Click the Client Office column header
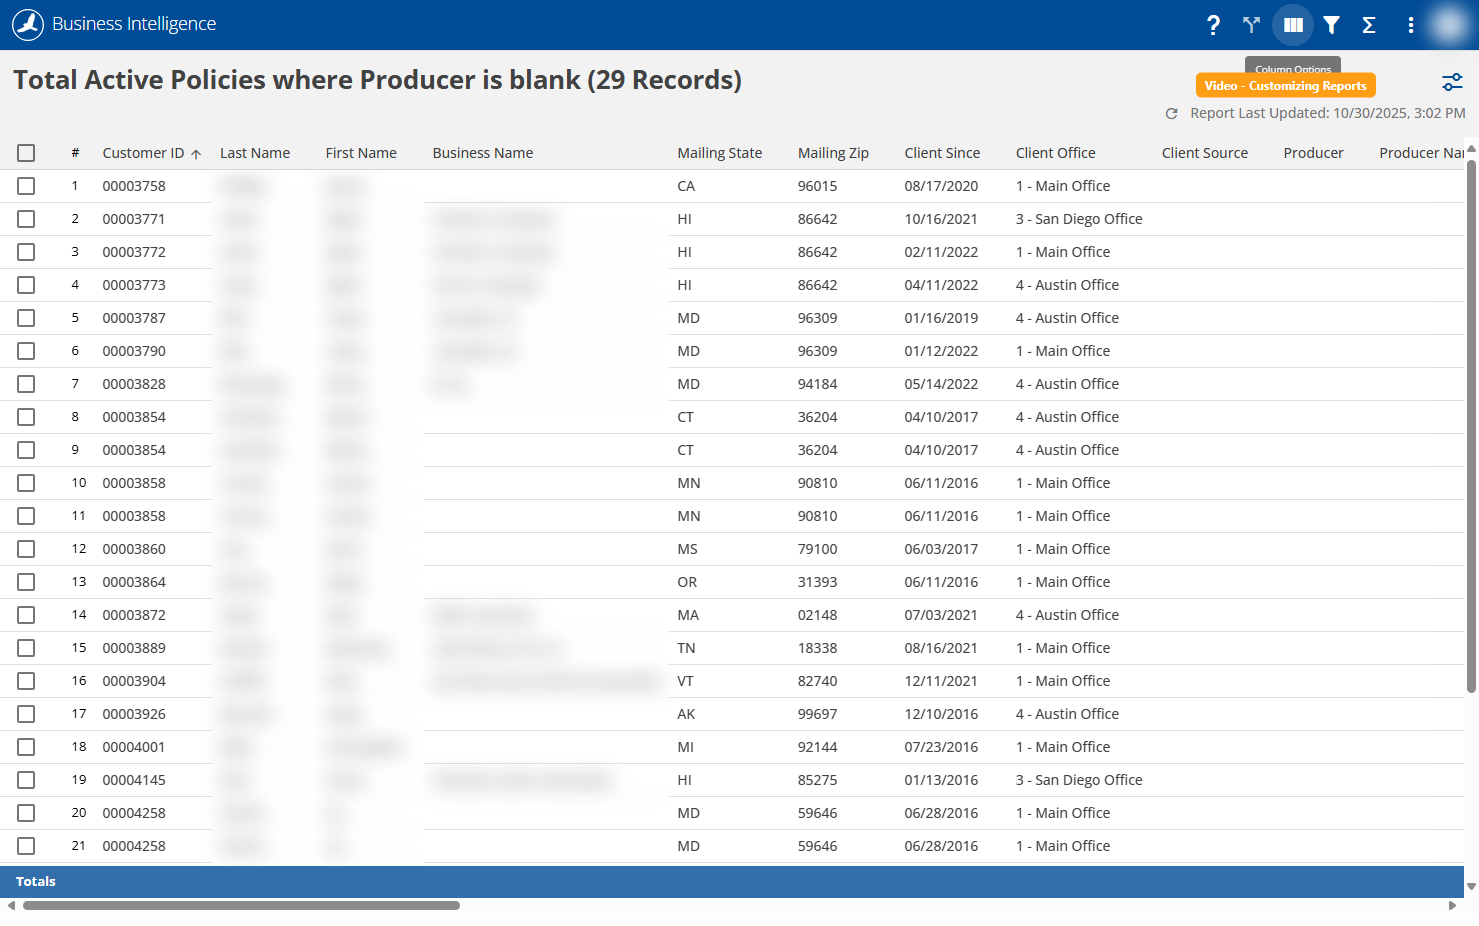This screenshot has width=1479, height=926. coord(1055,153)
